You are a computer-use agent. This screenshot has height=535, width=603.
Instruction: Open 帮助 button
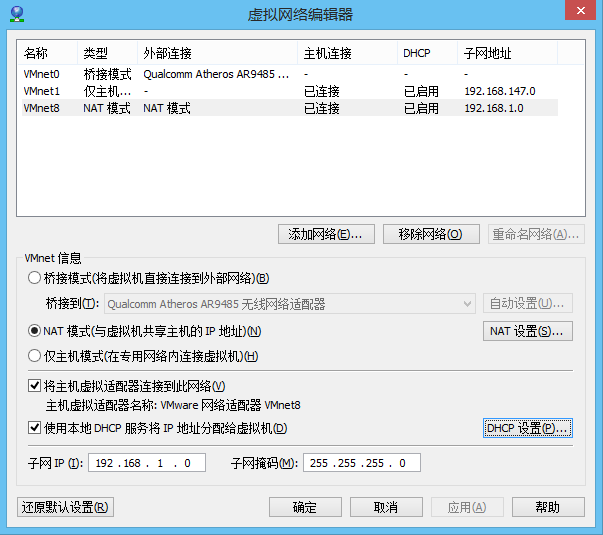tap(548, 507)
